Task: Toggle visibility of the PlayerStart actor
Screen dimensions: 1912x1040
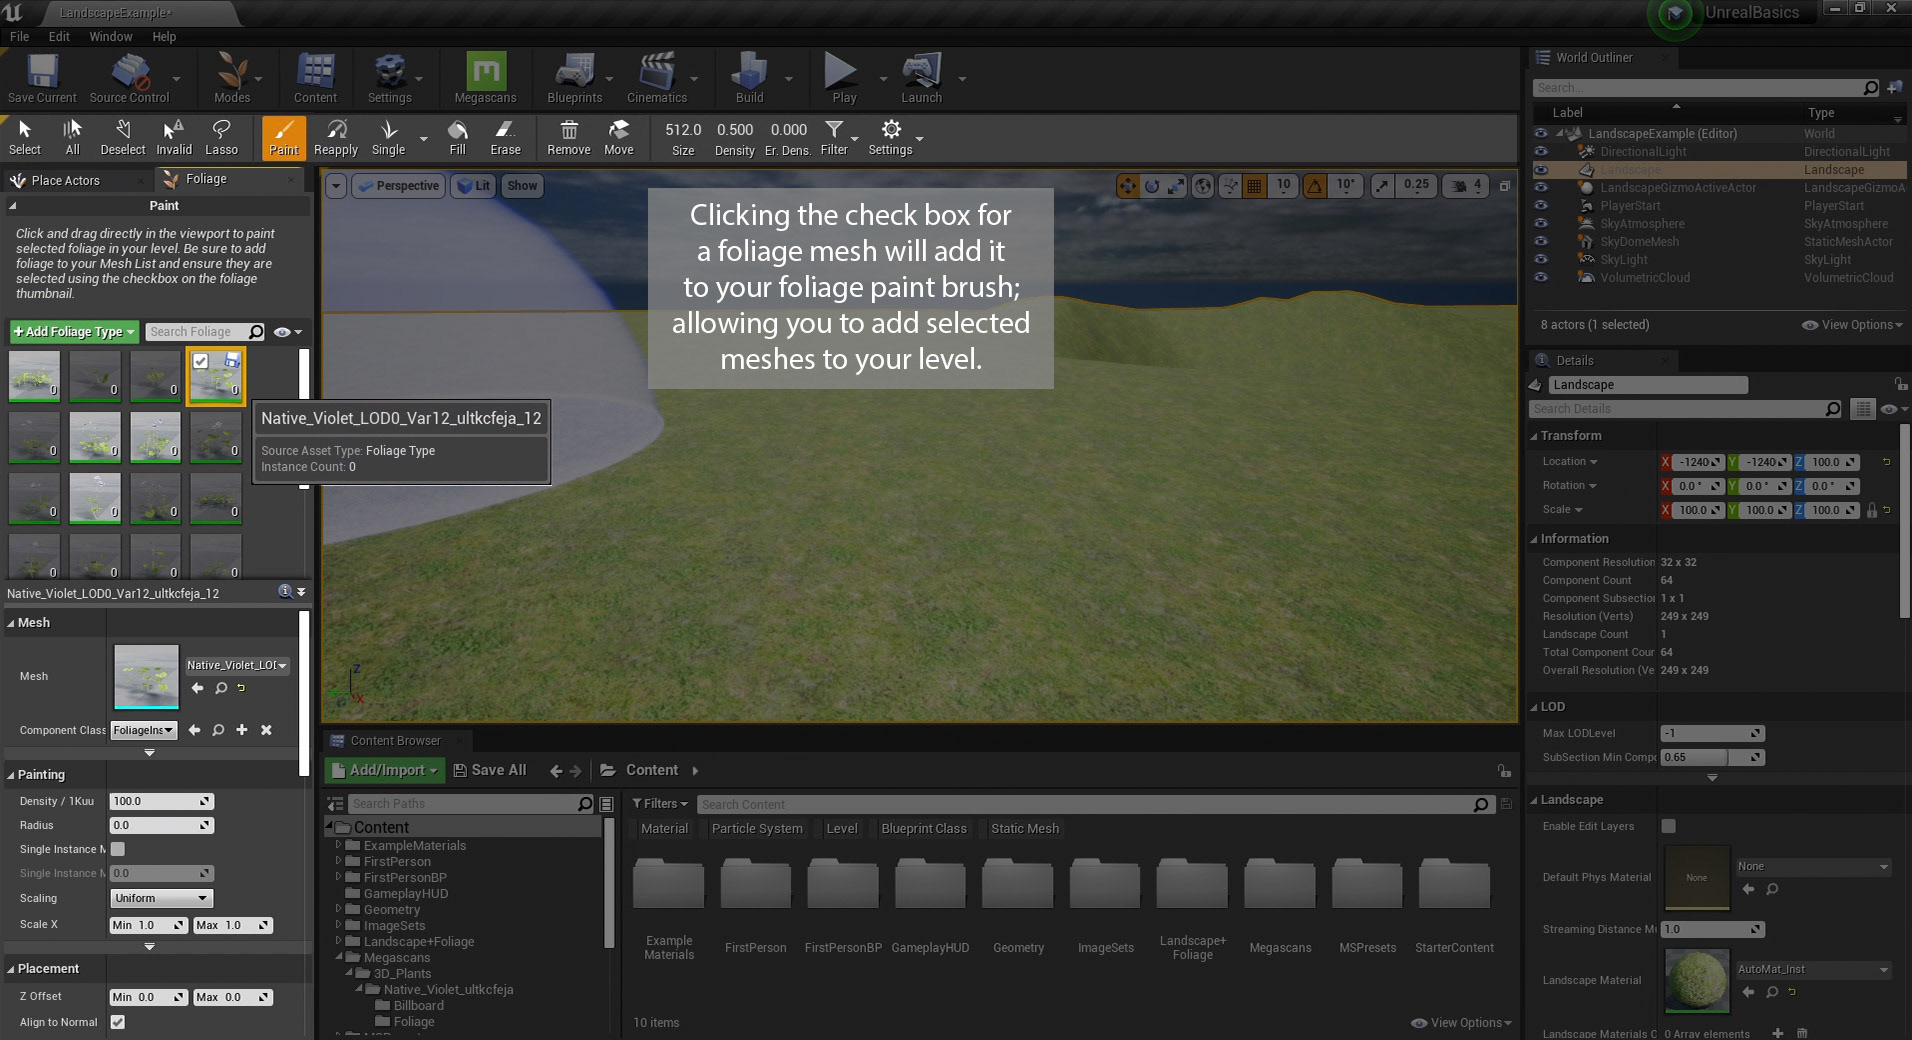Action: click(x=1541, y=206)
